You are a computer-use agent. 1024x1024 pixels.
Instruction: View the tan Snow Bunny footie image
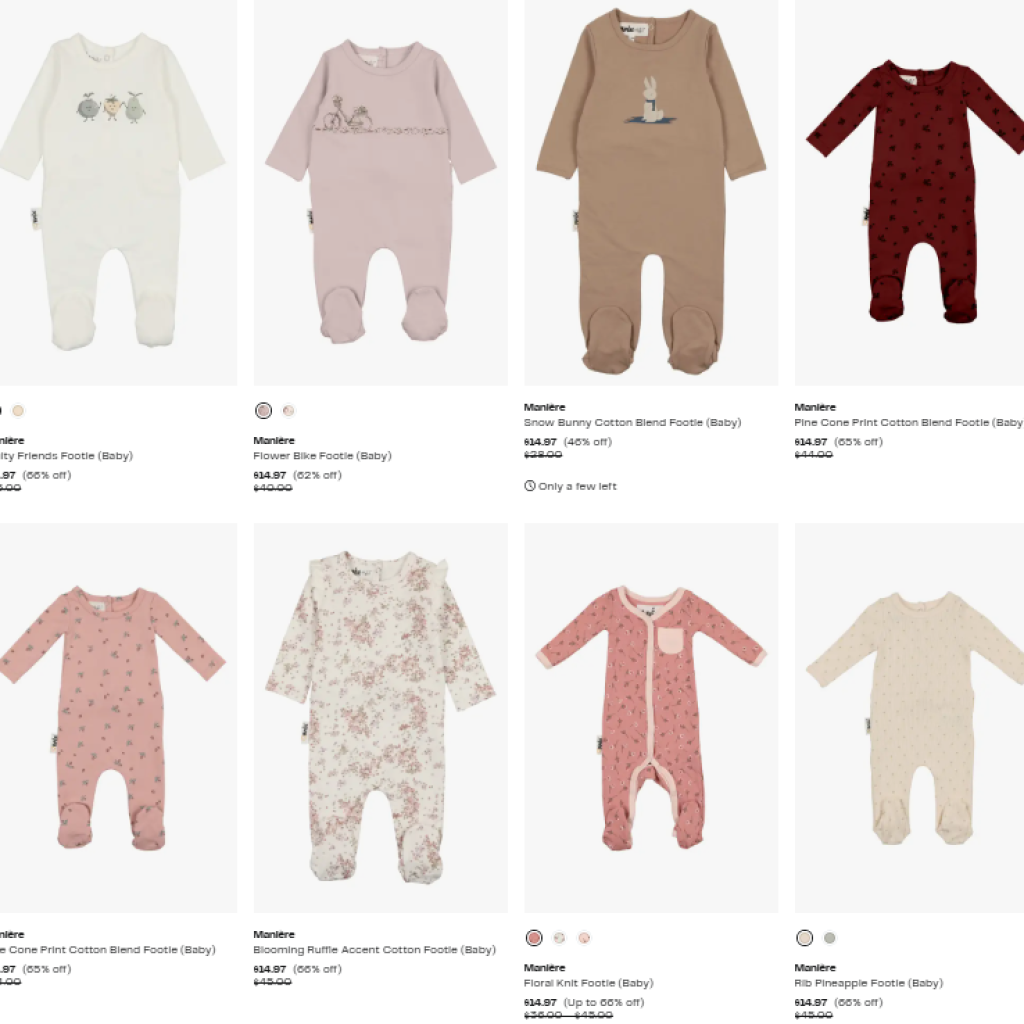pyautogui.click(x=651, y=193)
